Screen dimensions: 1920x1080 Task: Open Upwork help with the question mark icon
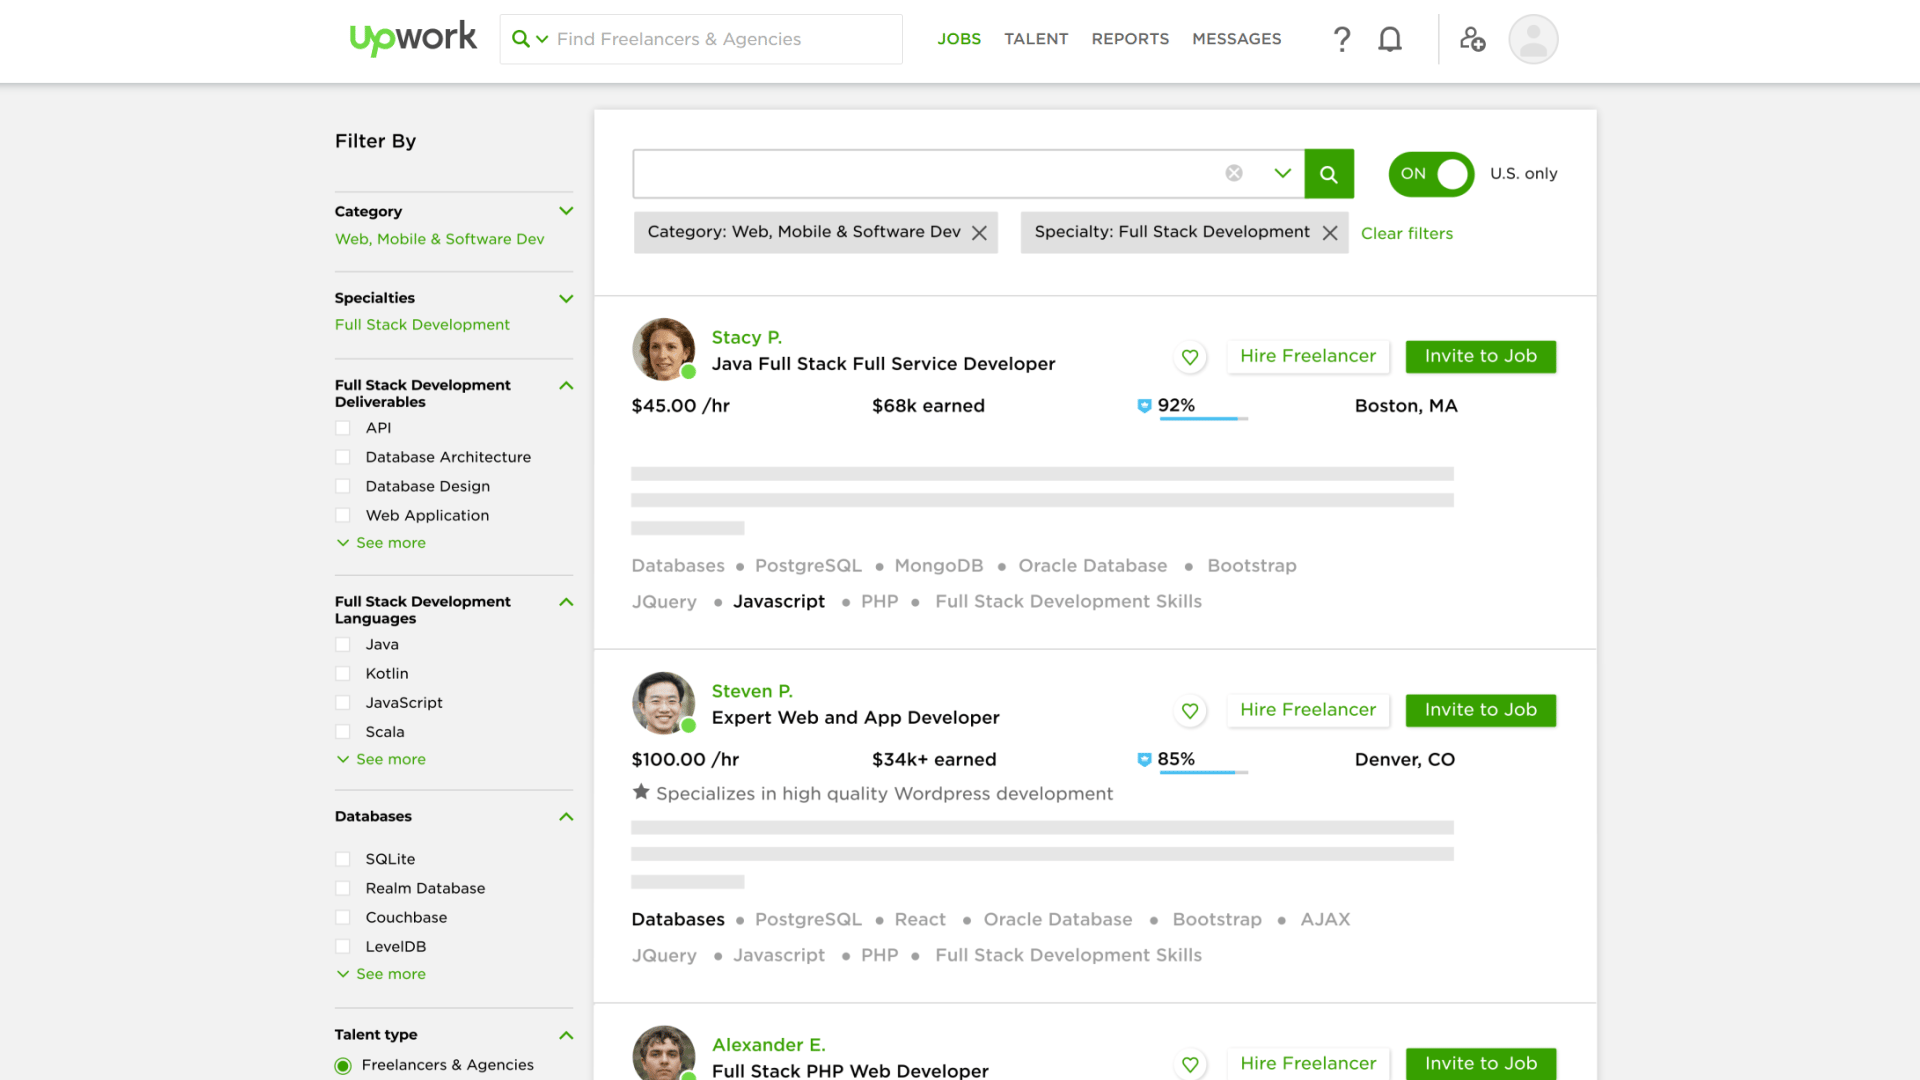[1341, 39]
